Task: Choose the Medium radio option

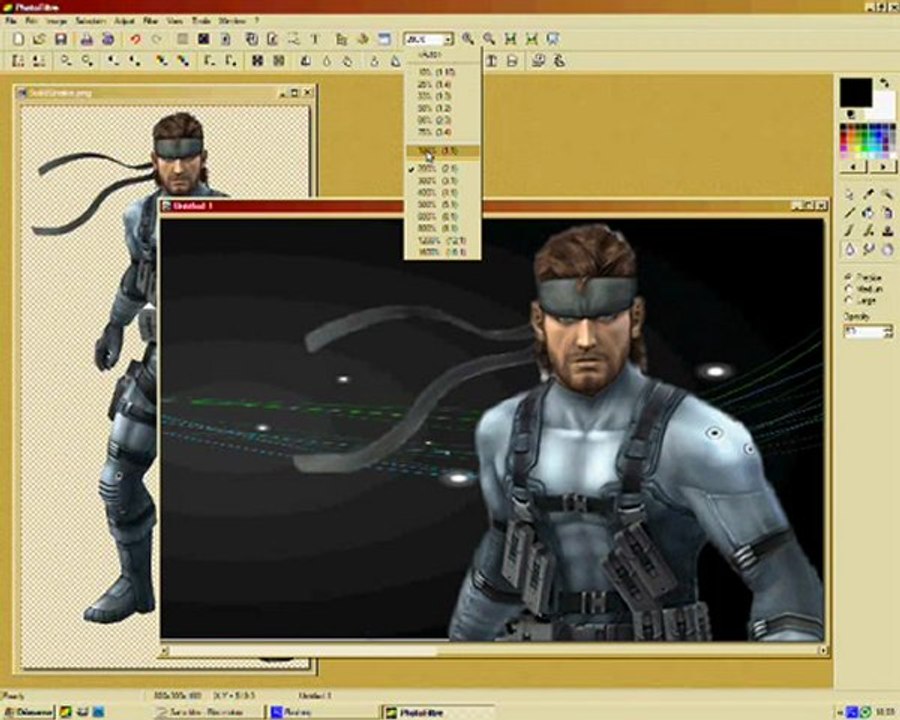Action: (864, 289)
